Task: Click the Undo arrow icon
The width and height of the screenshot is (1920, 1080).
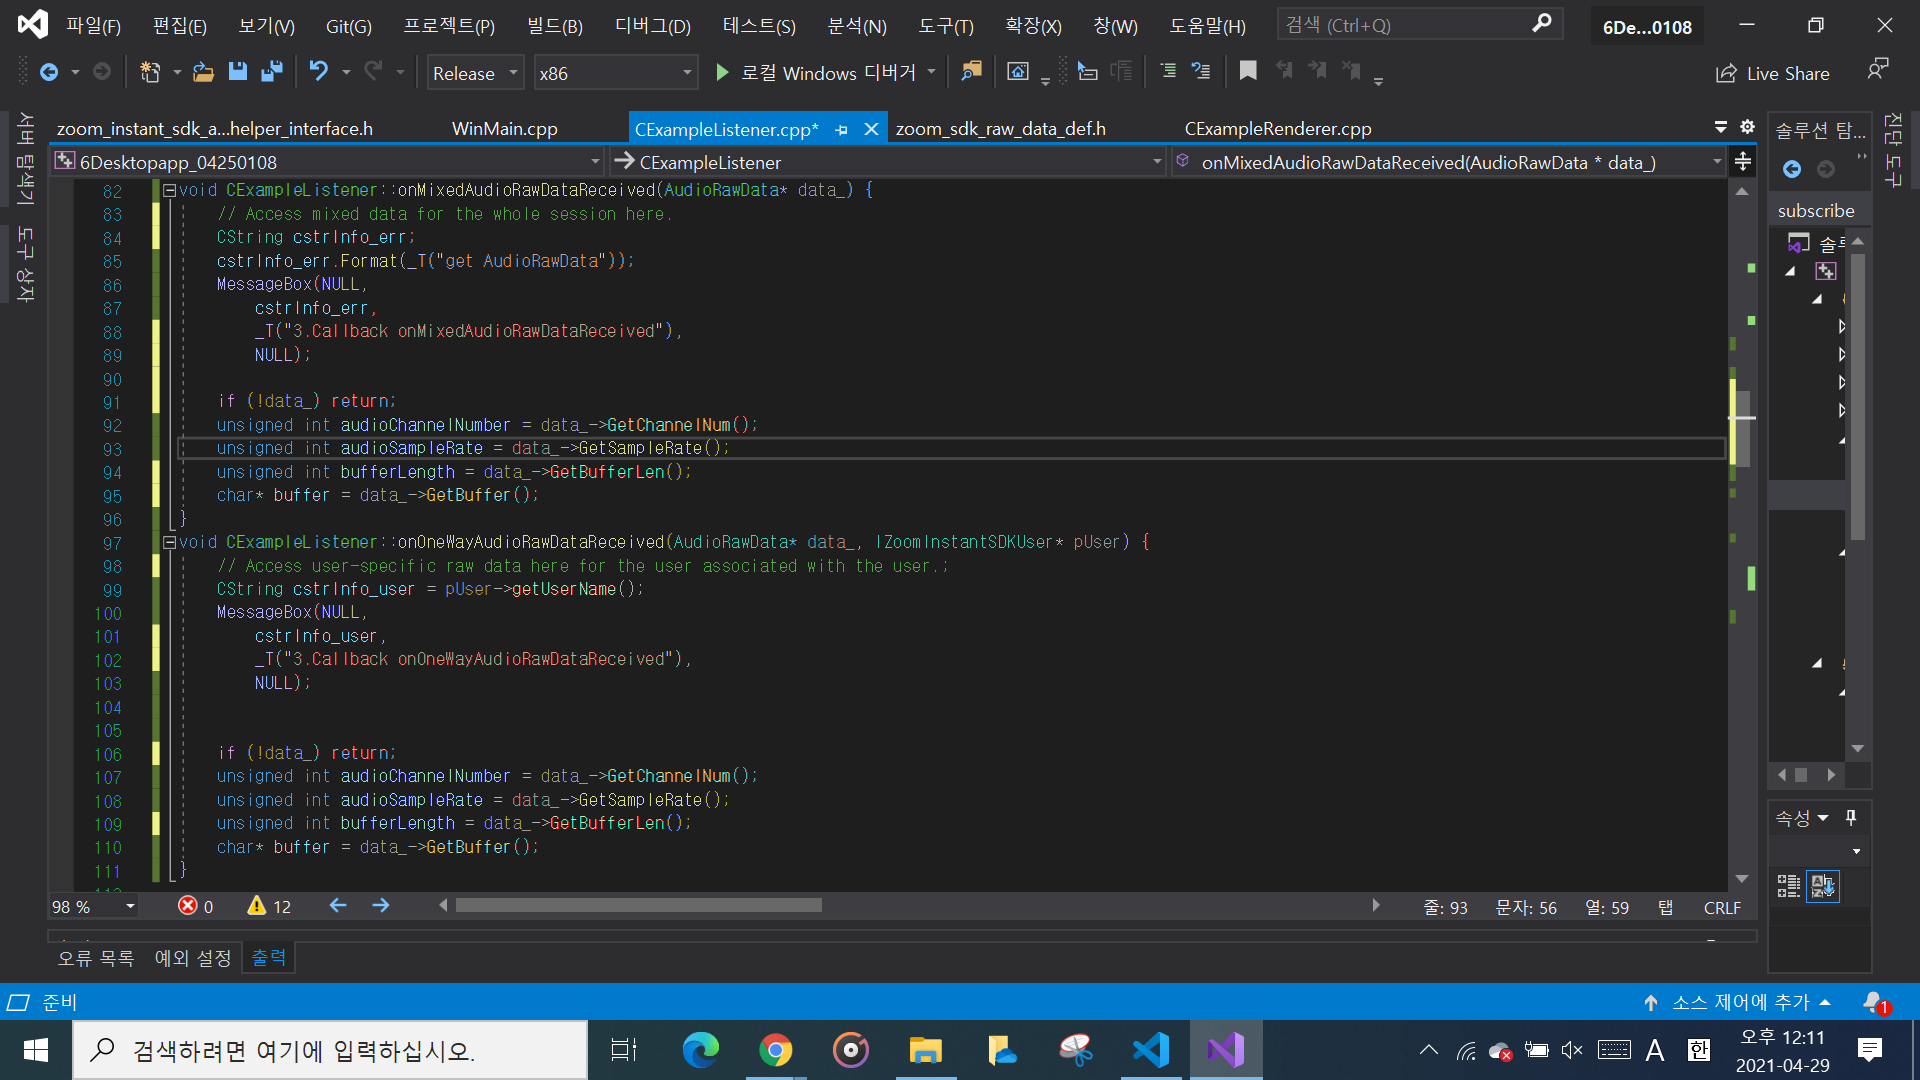Action: pyautogui.click(x=318, y=72)
